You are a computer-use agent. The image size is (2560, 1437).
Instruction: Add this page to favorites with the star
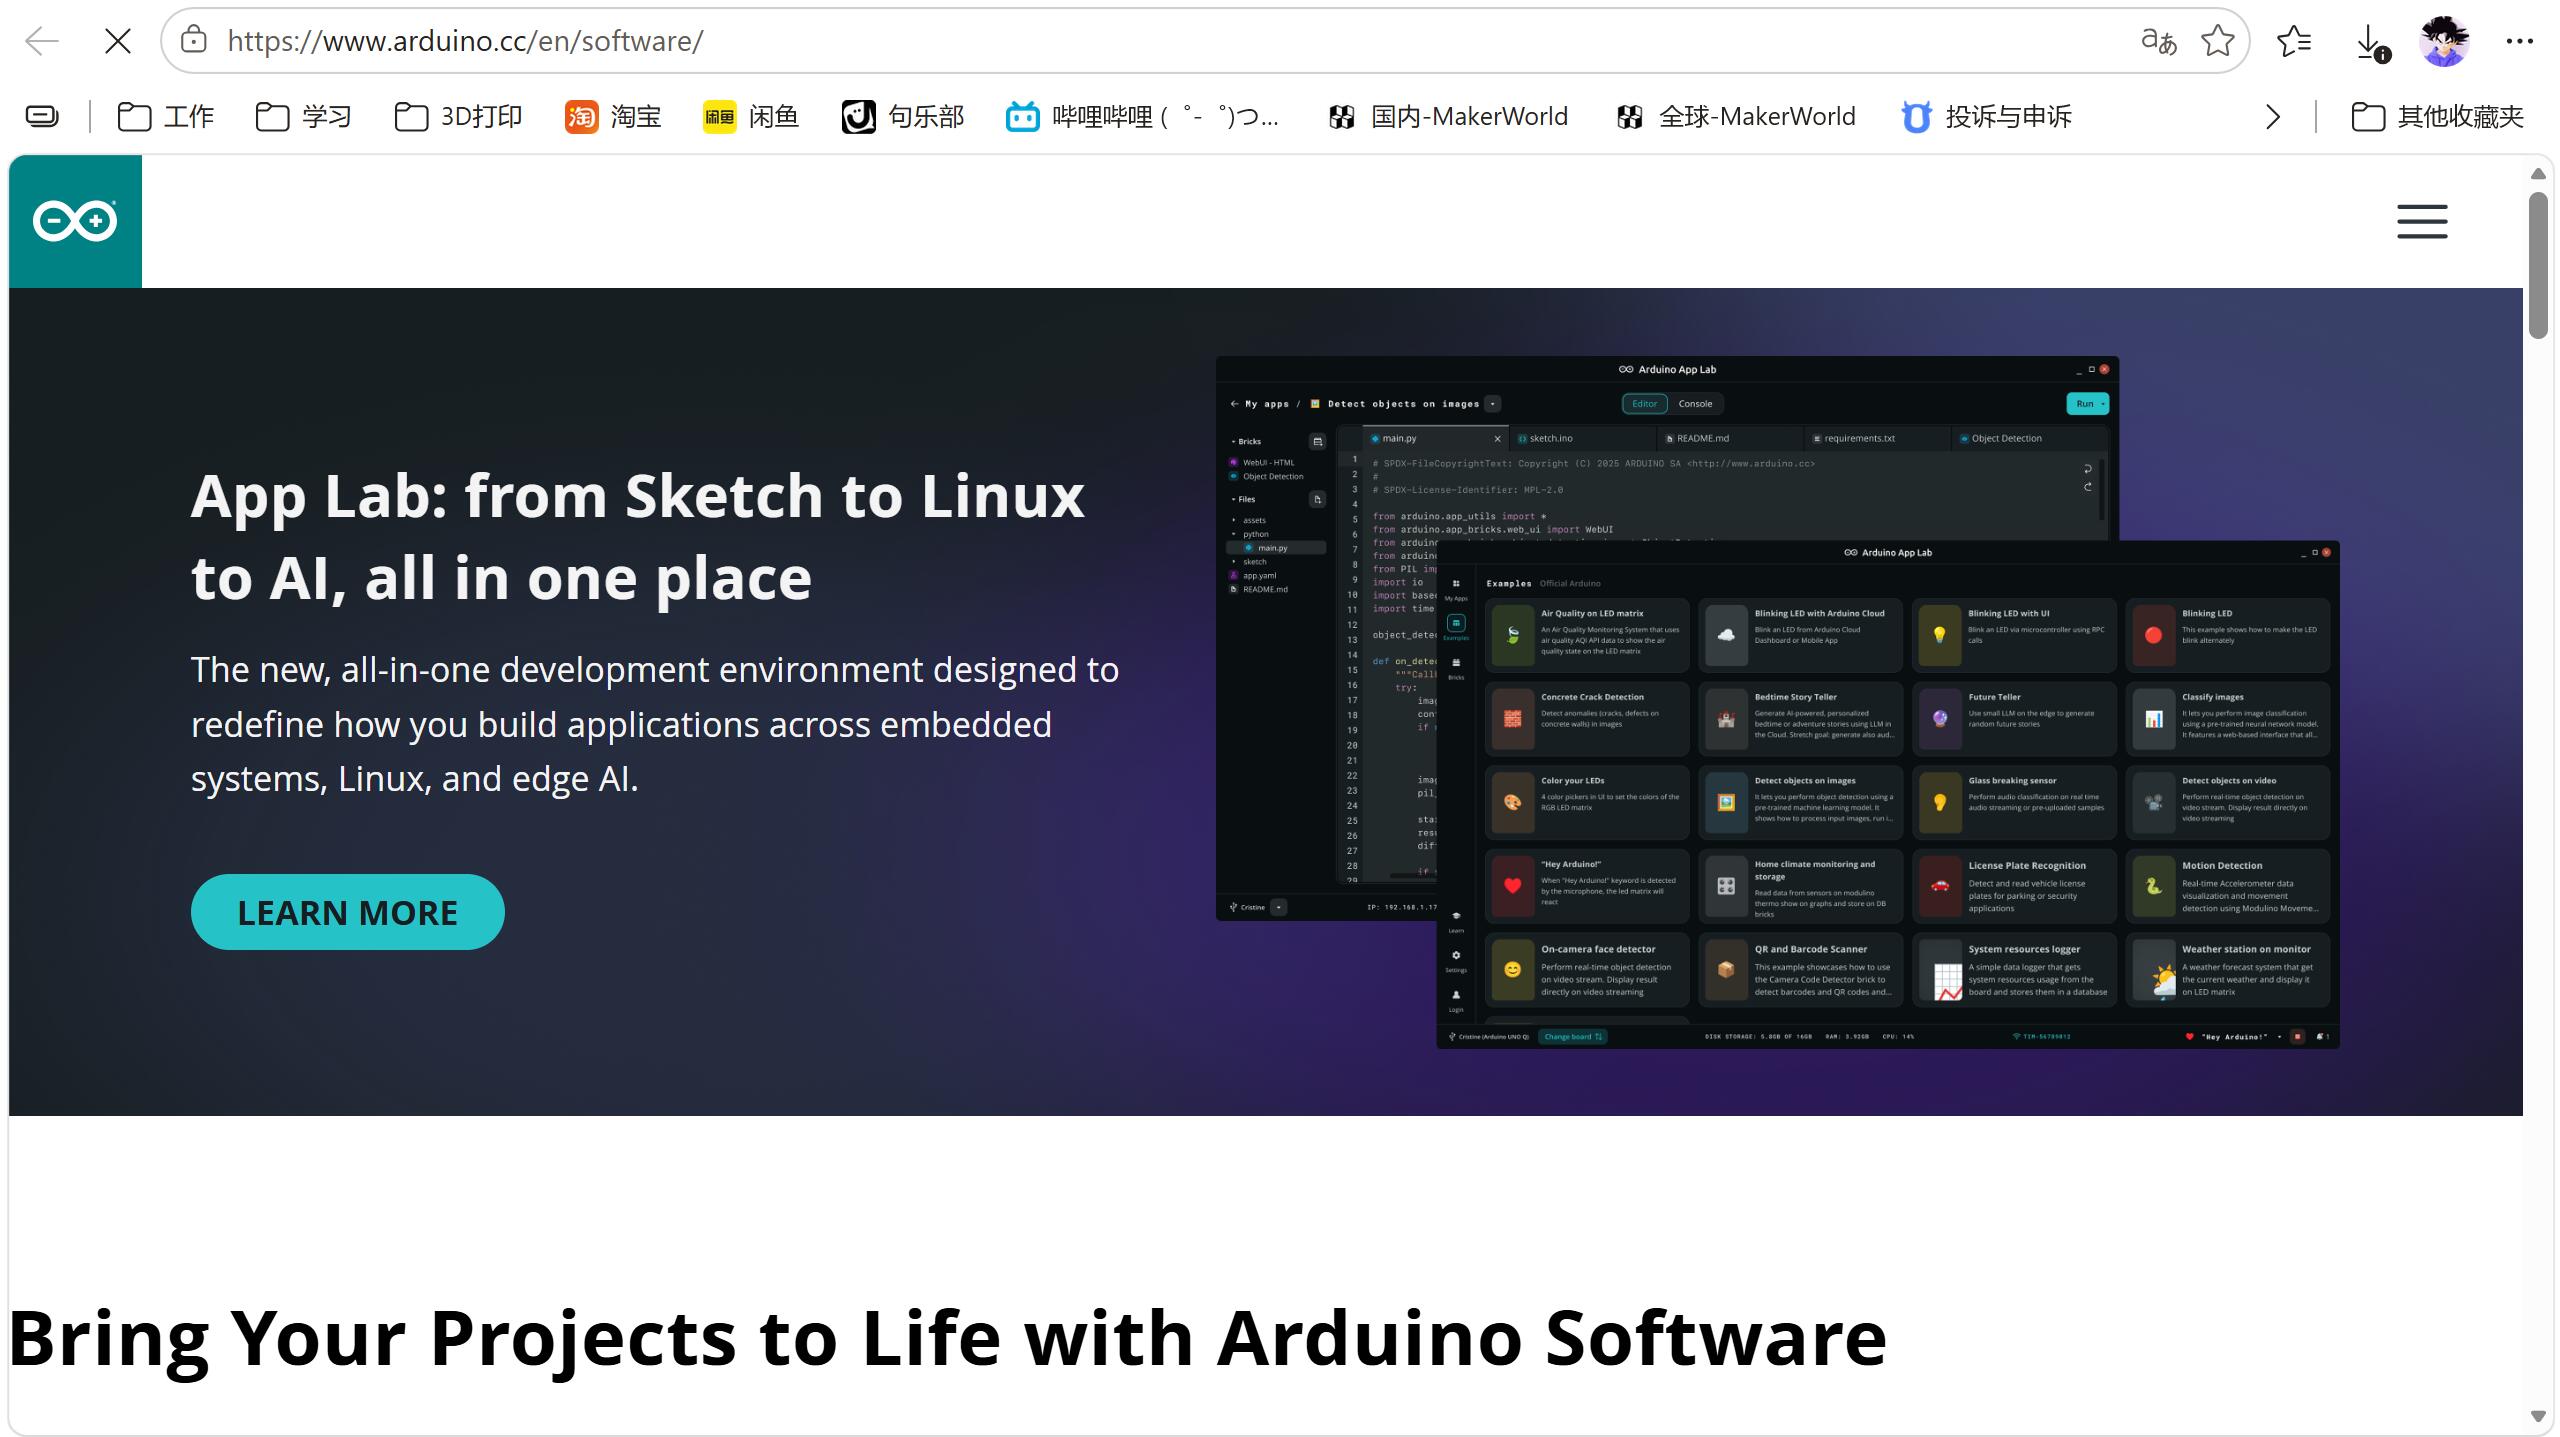pyautogui.click(x=2218, y=41)
